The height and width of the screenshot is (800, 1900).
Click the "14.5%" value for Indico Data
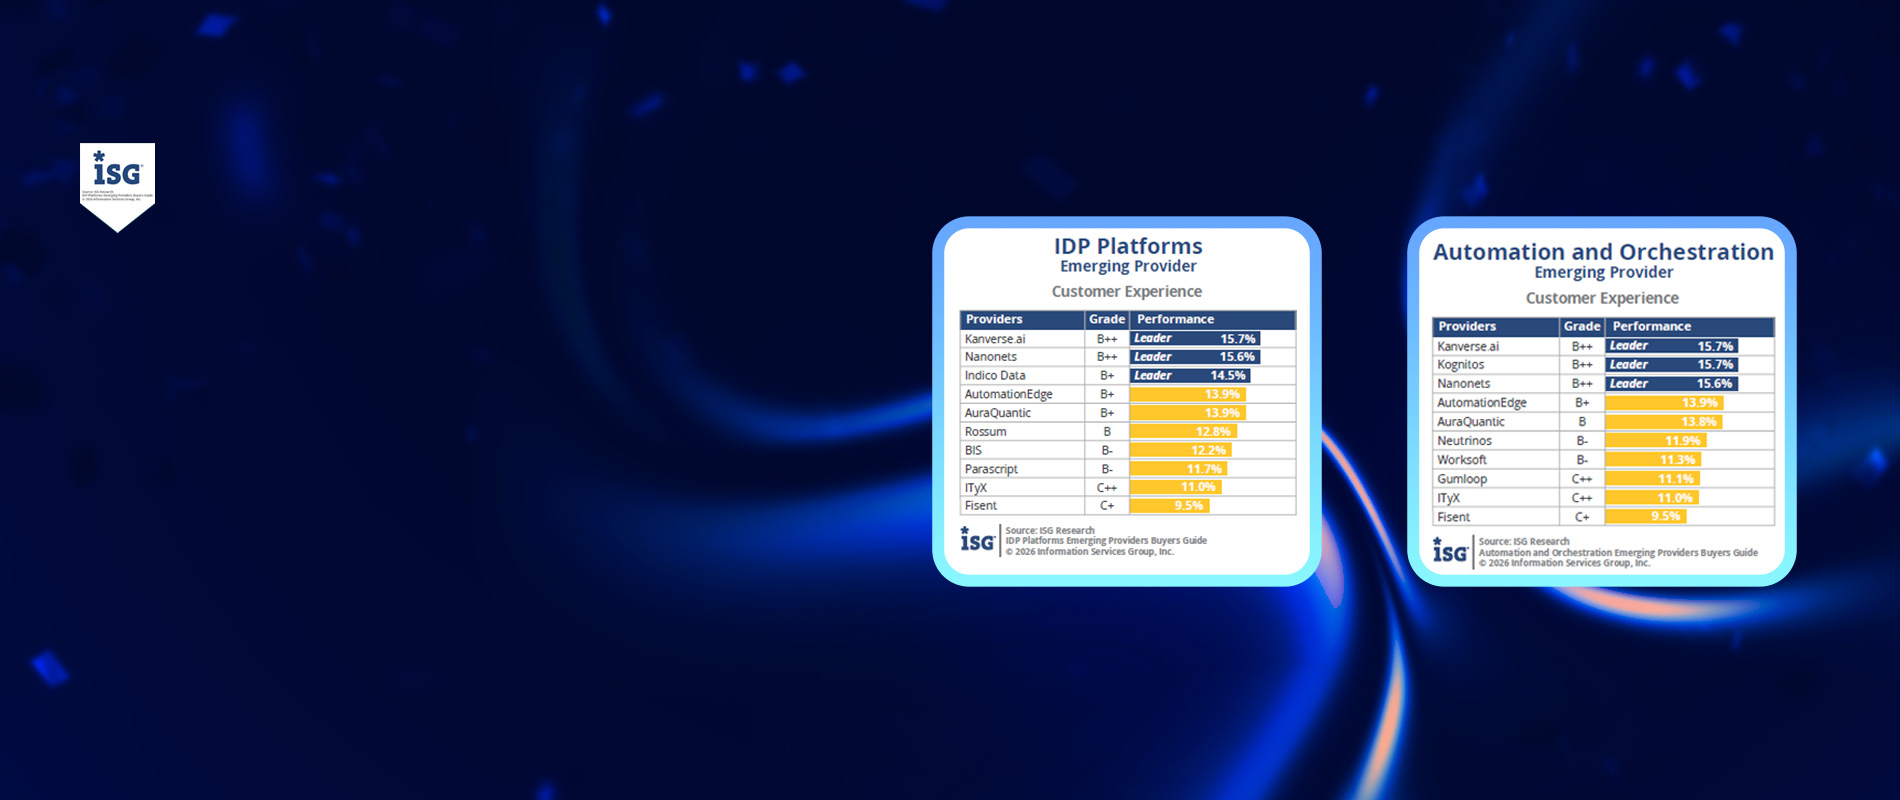1228,376
